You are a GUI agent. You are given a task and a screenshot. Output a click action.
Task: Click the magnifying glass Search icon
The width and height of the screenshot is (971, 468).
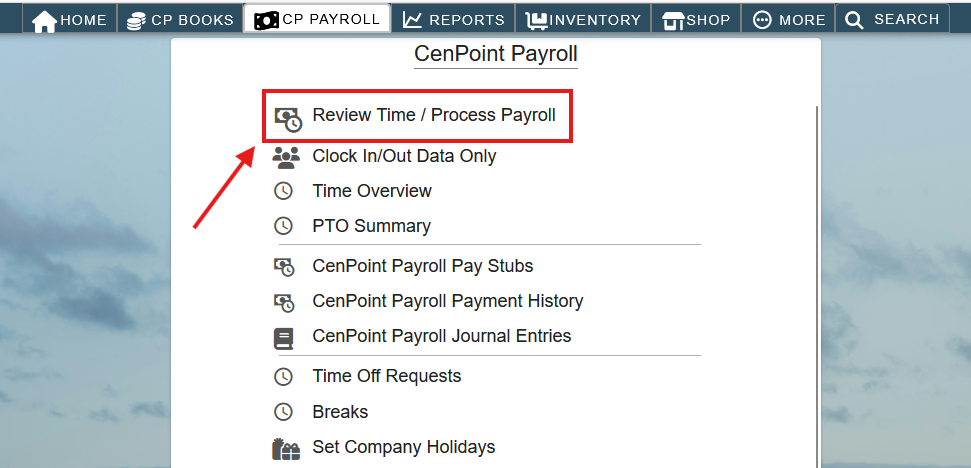pyautogui.click(x=854, y=20)
